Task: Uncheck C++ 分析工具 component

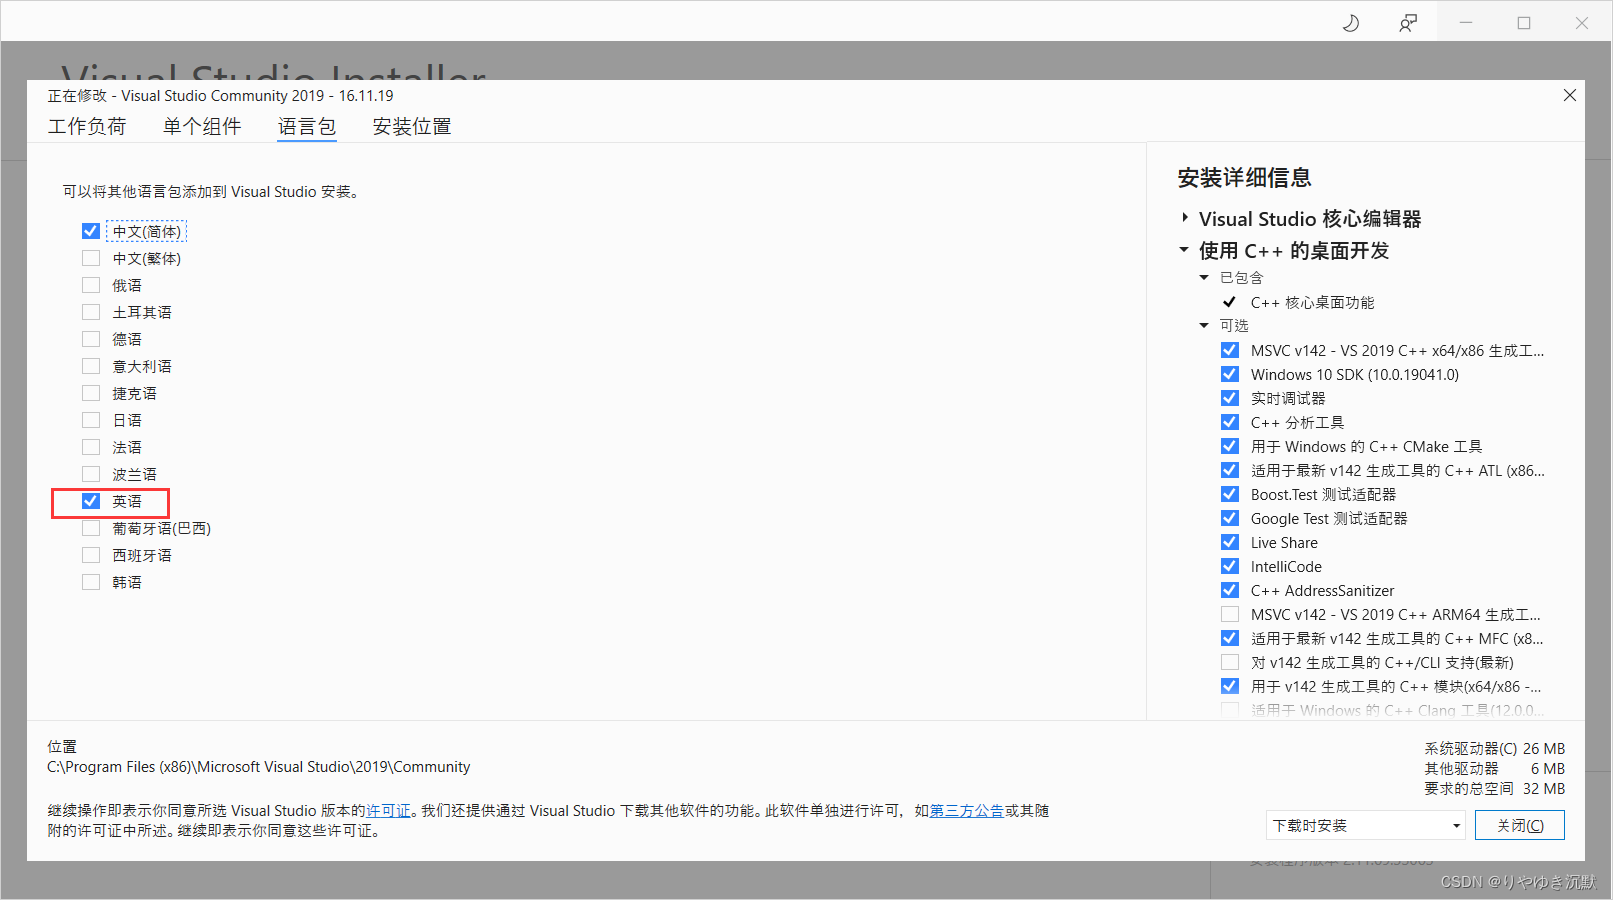Action: click(x=1230, y=422)
